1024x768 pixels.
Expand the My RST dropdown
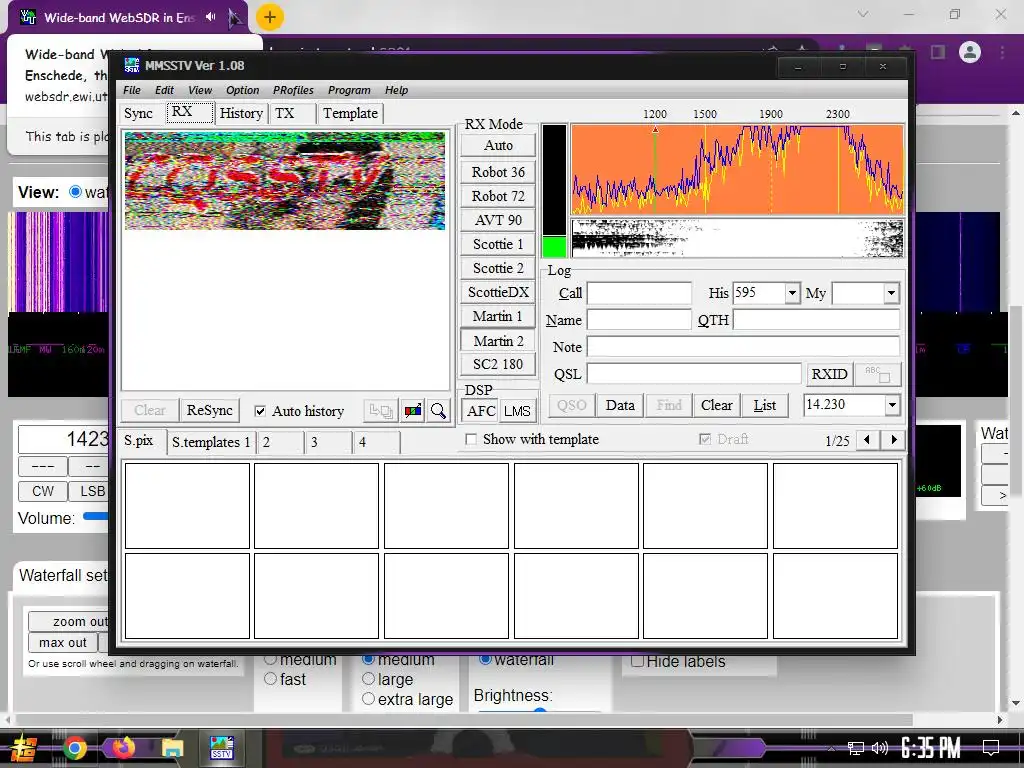[x=891, y=293]
